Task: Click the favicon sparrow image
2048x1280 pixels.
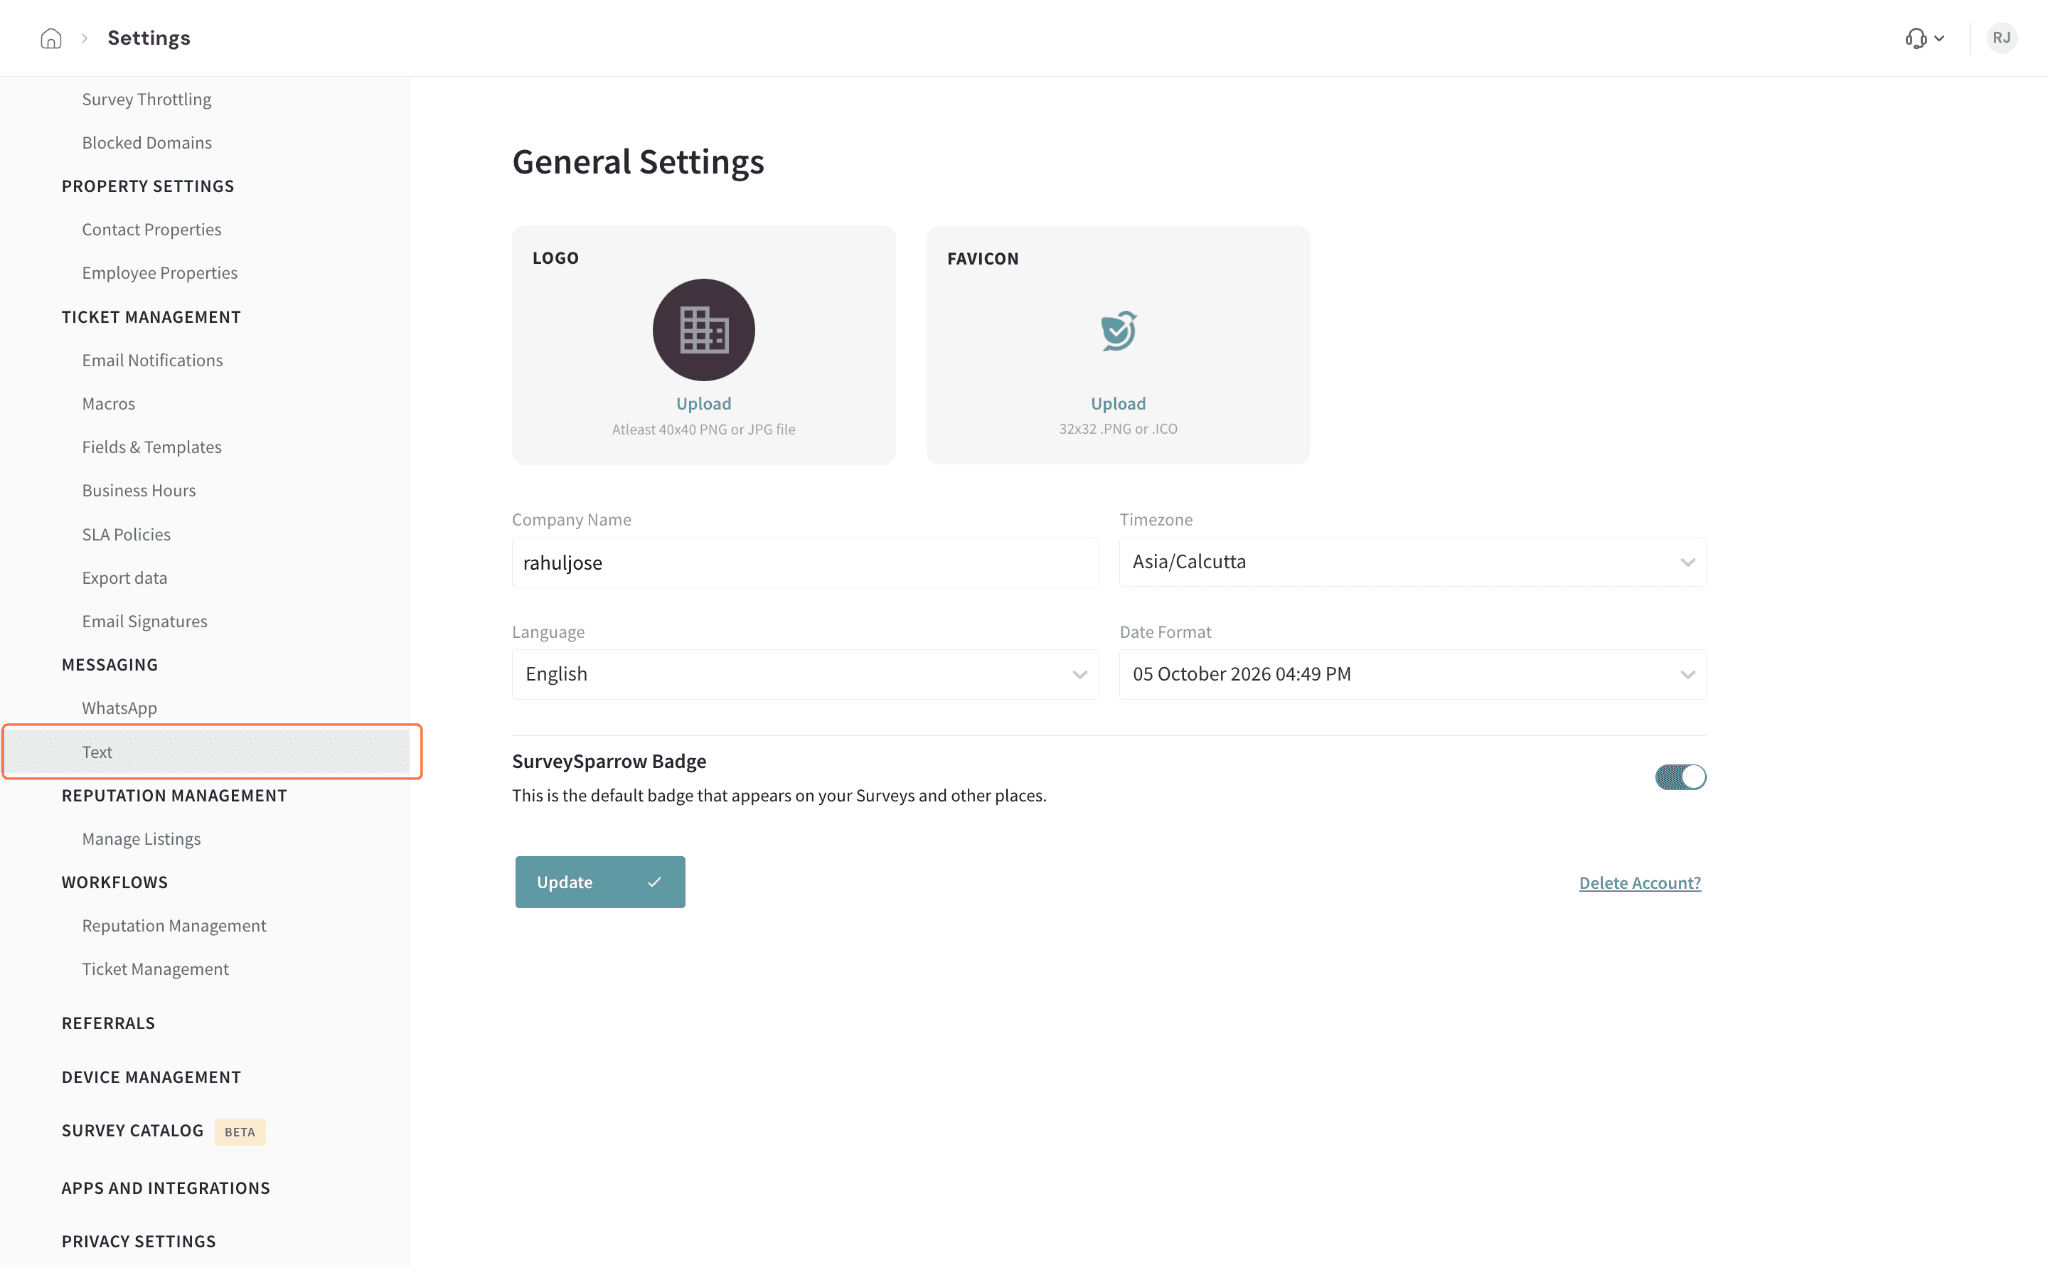Action: coord(1118,330)
